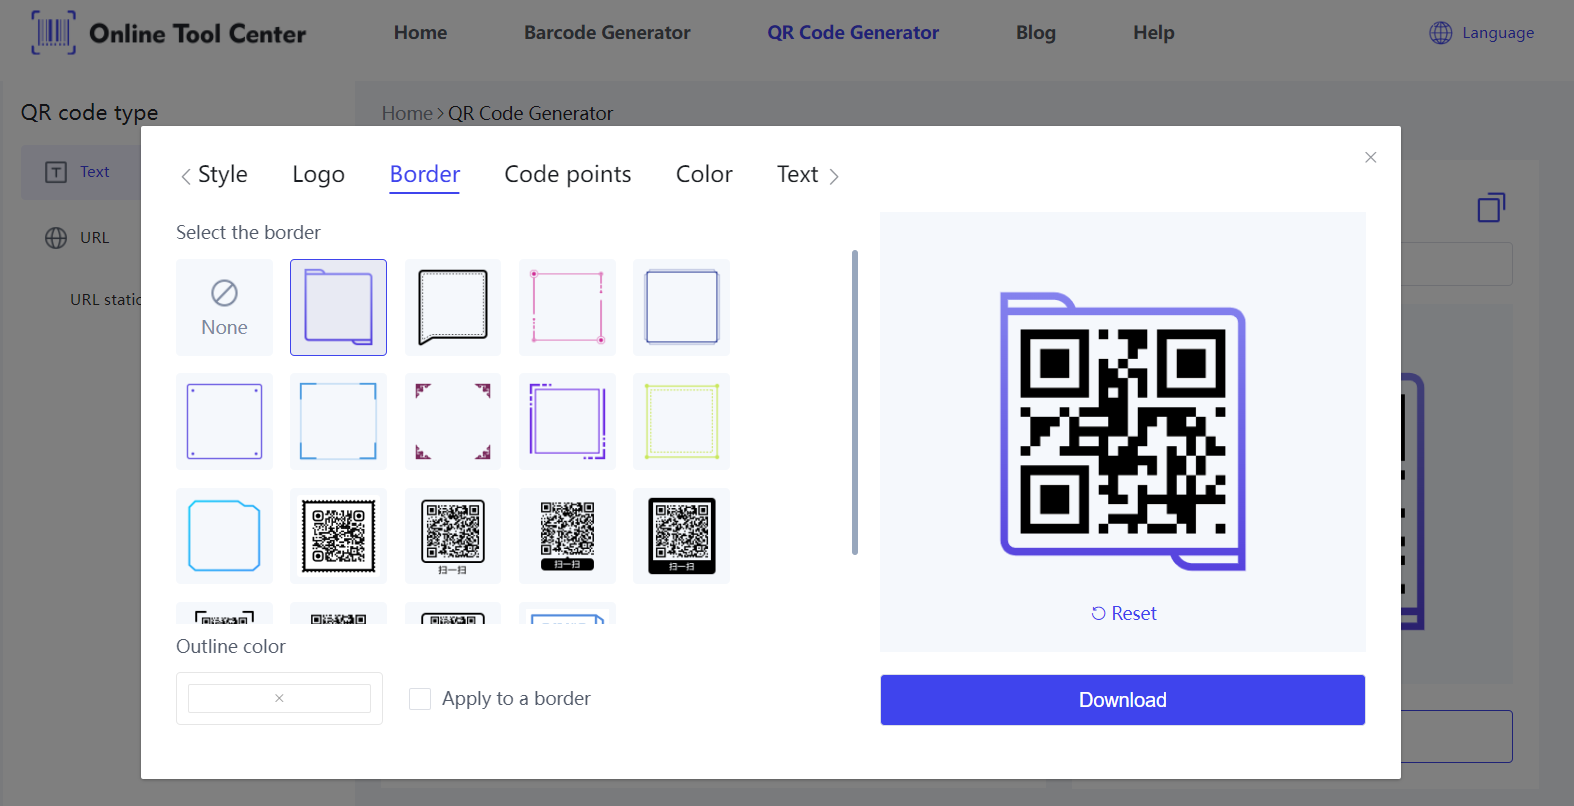This screenshot has width=1574, height=806.
Task: Select the stamp-edge QR border
Action: (338, 536)
